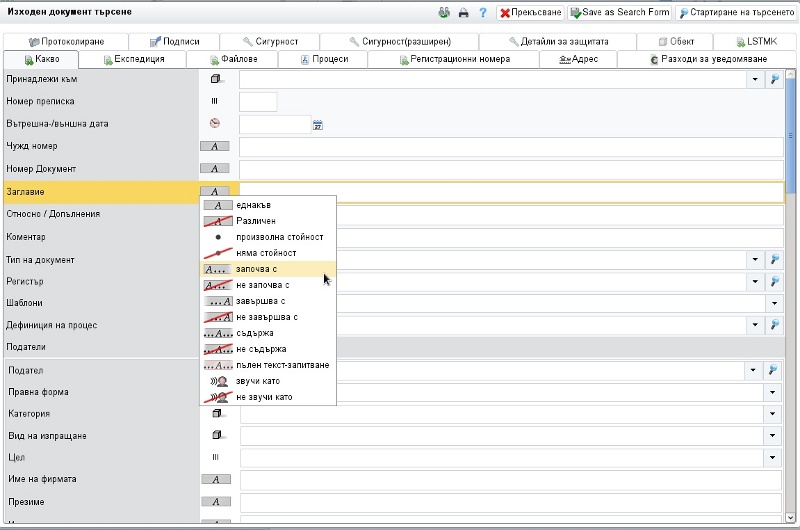The image size is (800, 530).
Task: Click operator icon for Принадлежи към
Action: pos(215,79)
